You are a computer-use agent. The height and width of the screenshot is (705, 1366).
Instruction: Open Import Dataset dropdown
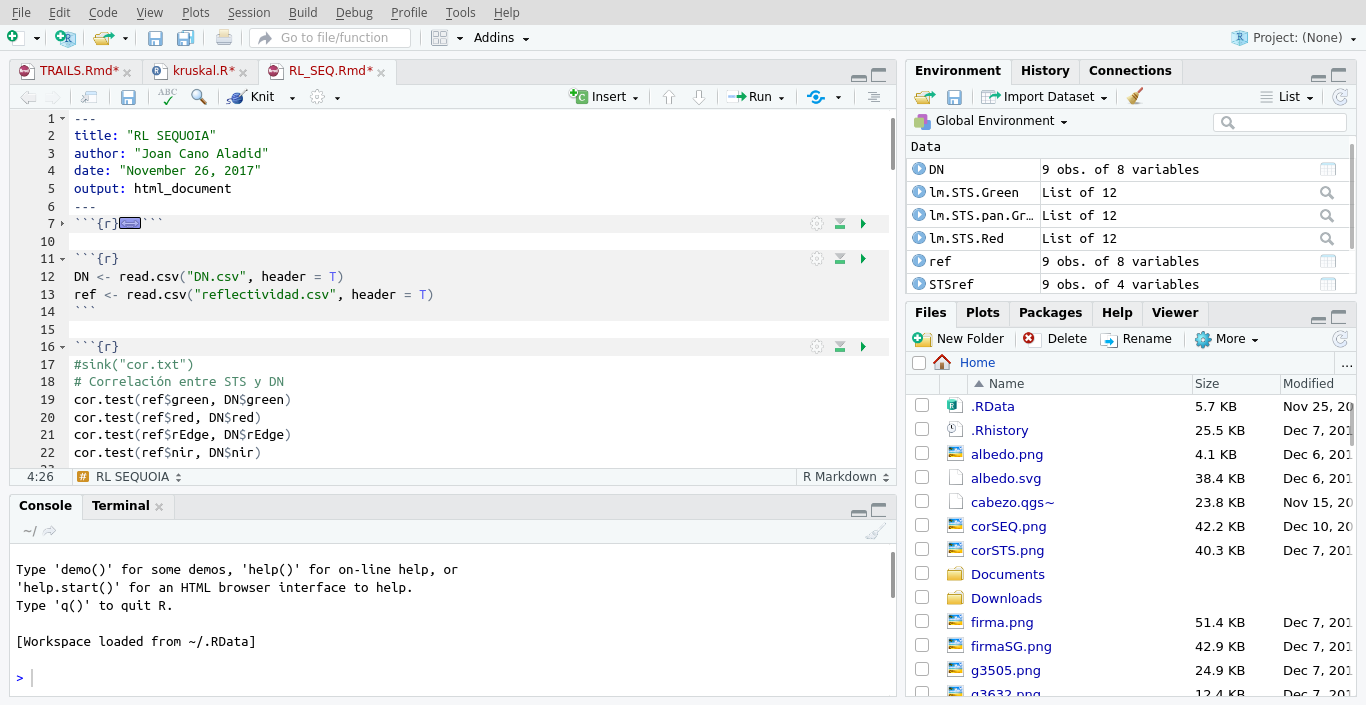coord(1045,97)
